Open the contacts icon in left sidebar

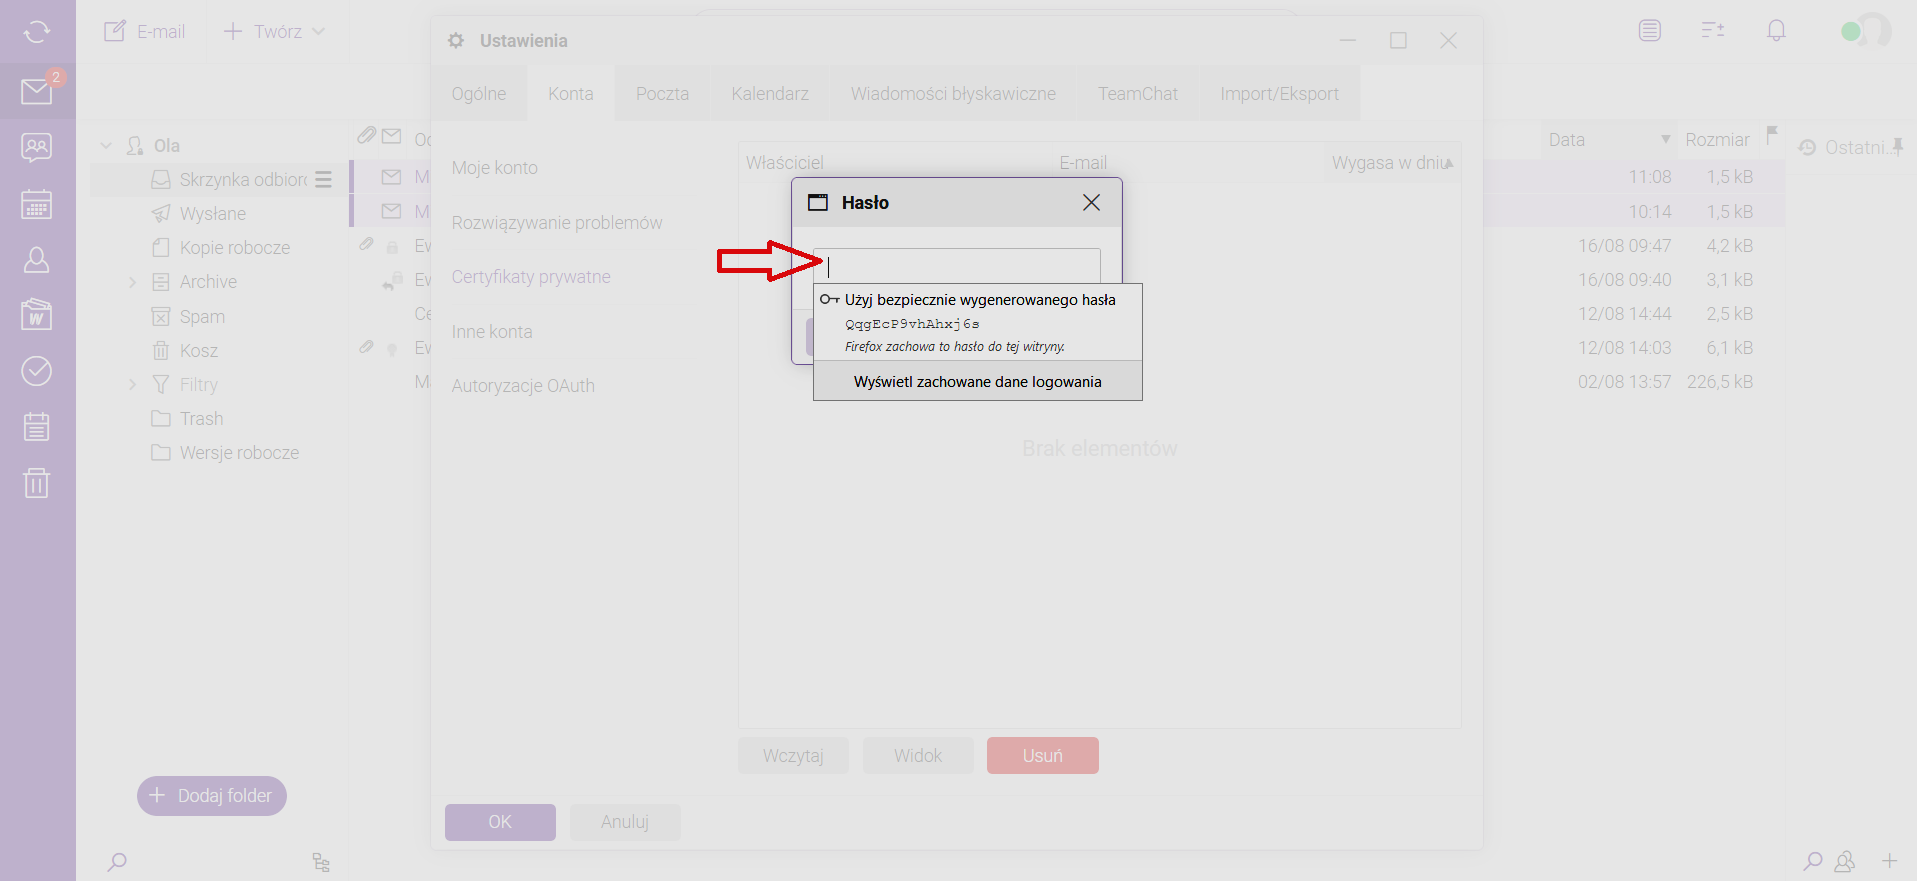click(36, 260)
